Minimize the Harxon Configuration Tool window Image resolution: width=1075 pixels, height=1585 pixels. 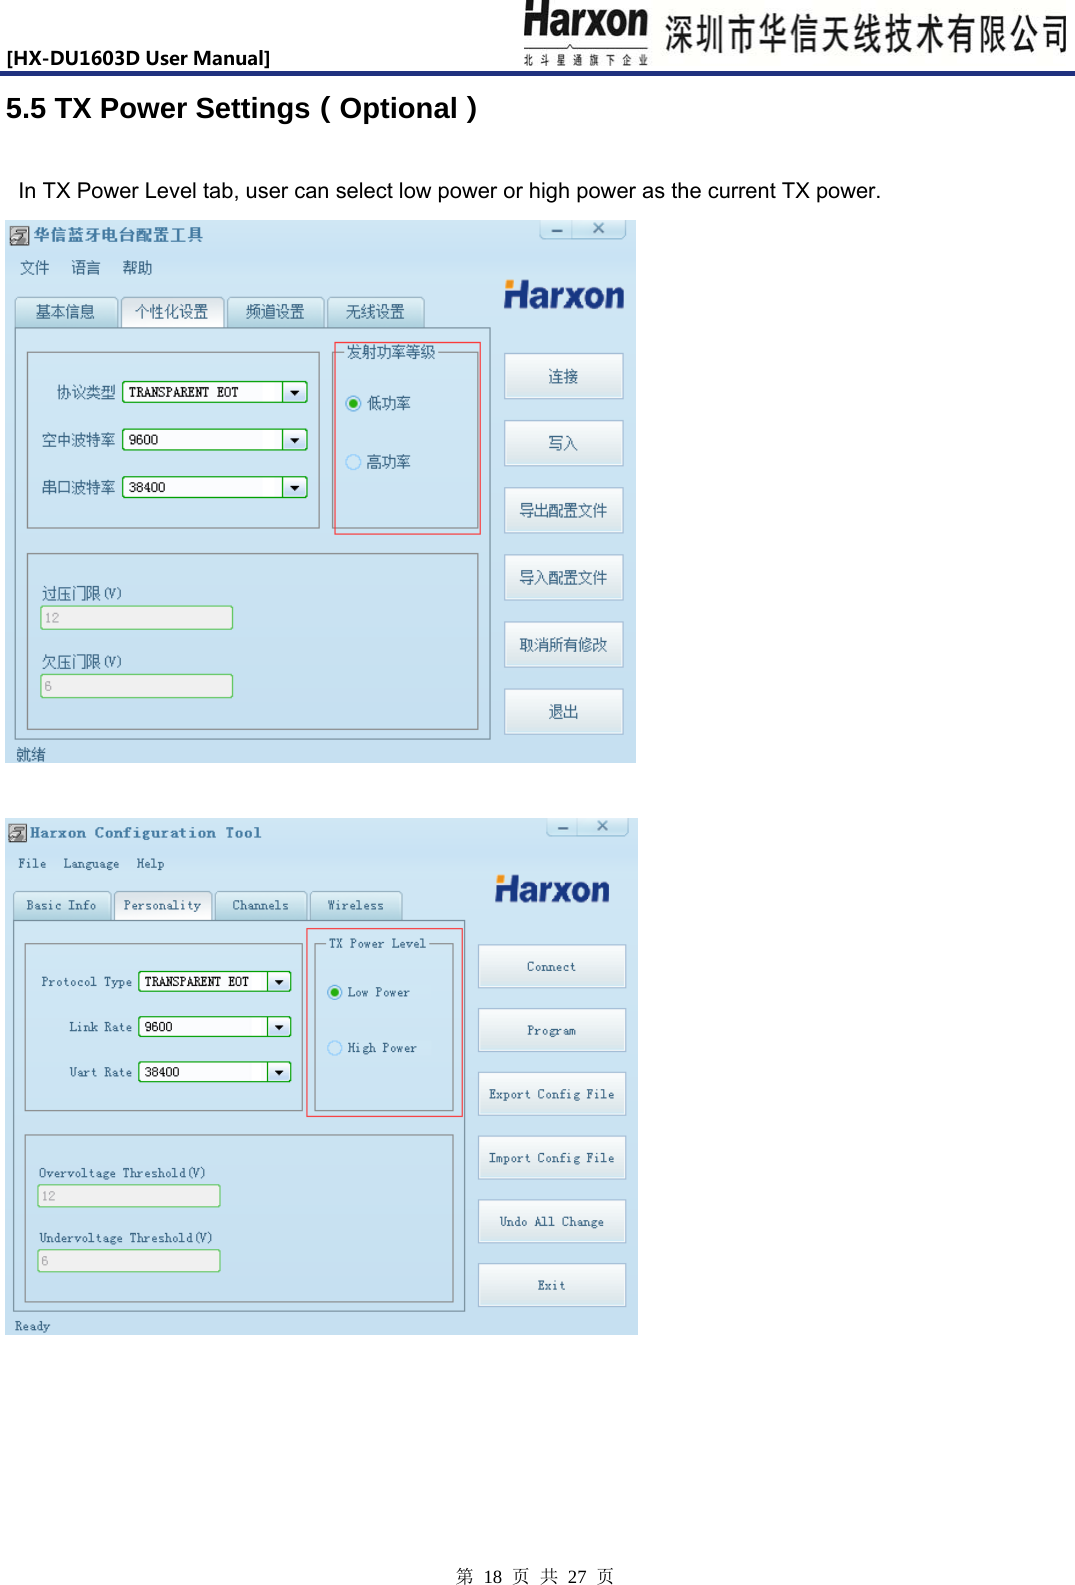pyautogui.click(x=563, y=827)
